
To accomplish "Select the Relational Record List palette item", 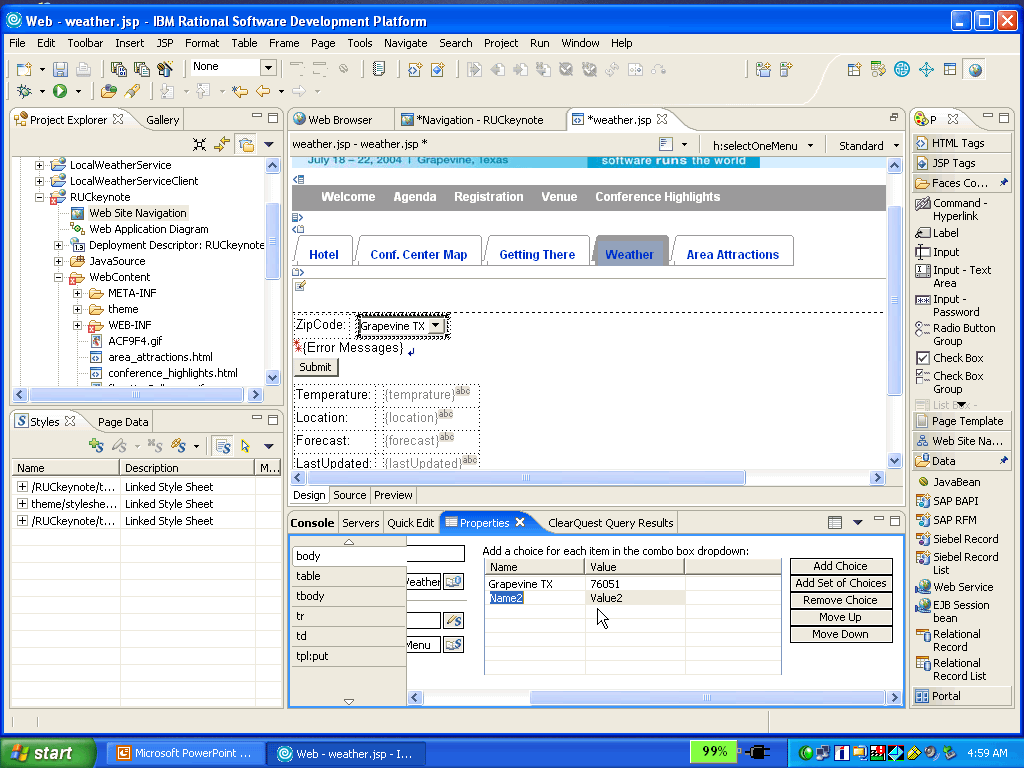I will point(952,669).
